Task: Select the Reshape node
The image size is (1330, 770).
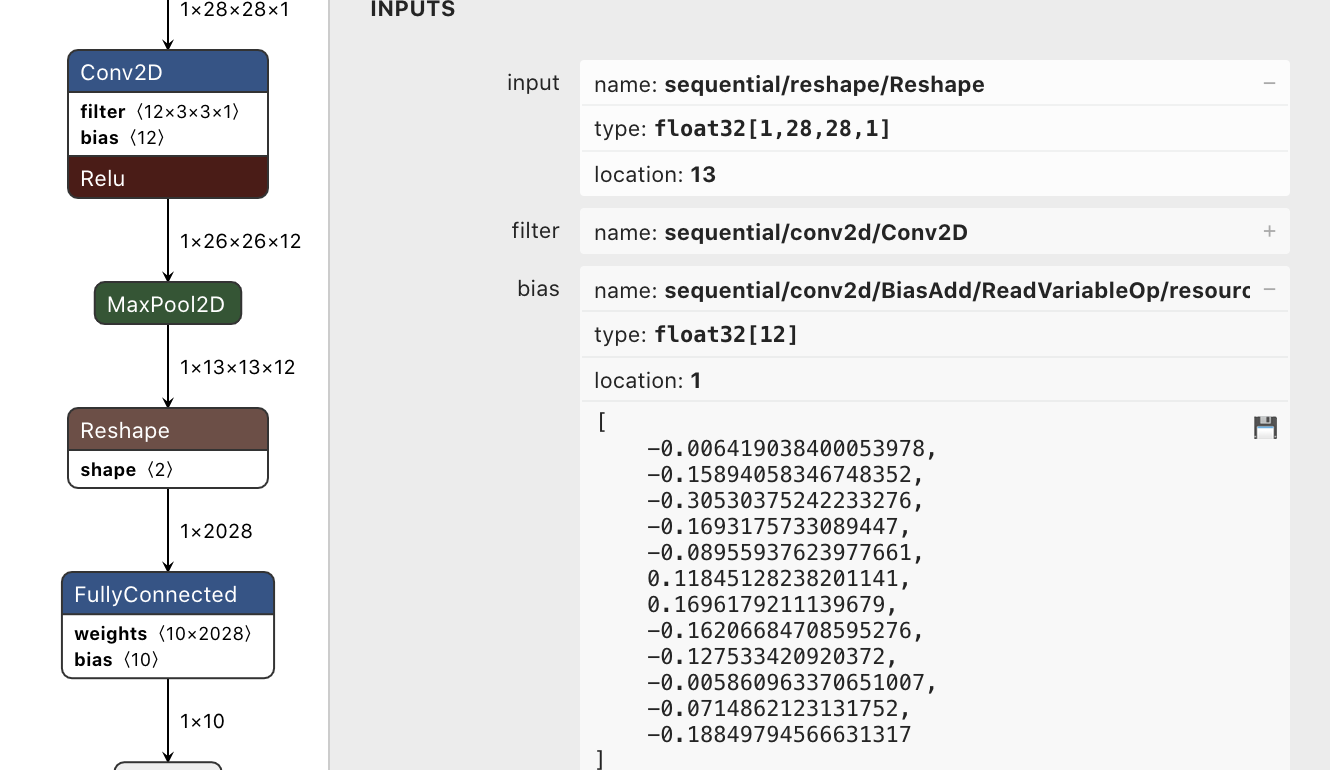Action: (167, 430)
